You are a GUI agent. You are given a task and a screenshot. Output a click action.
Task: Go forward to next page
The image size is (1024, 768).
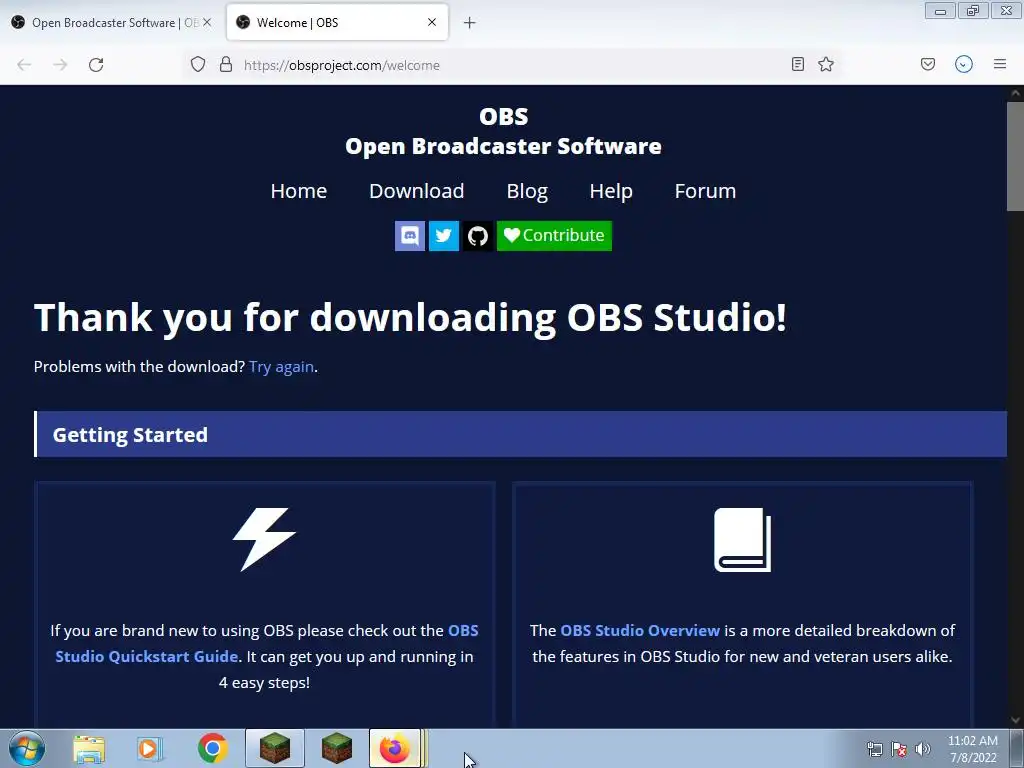point(60,65)
